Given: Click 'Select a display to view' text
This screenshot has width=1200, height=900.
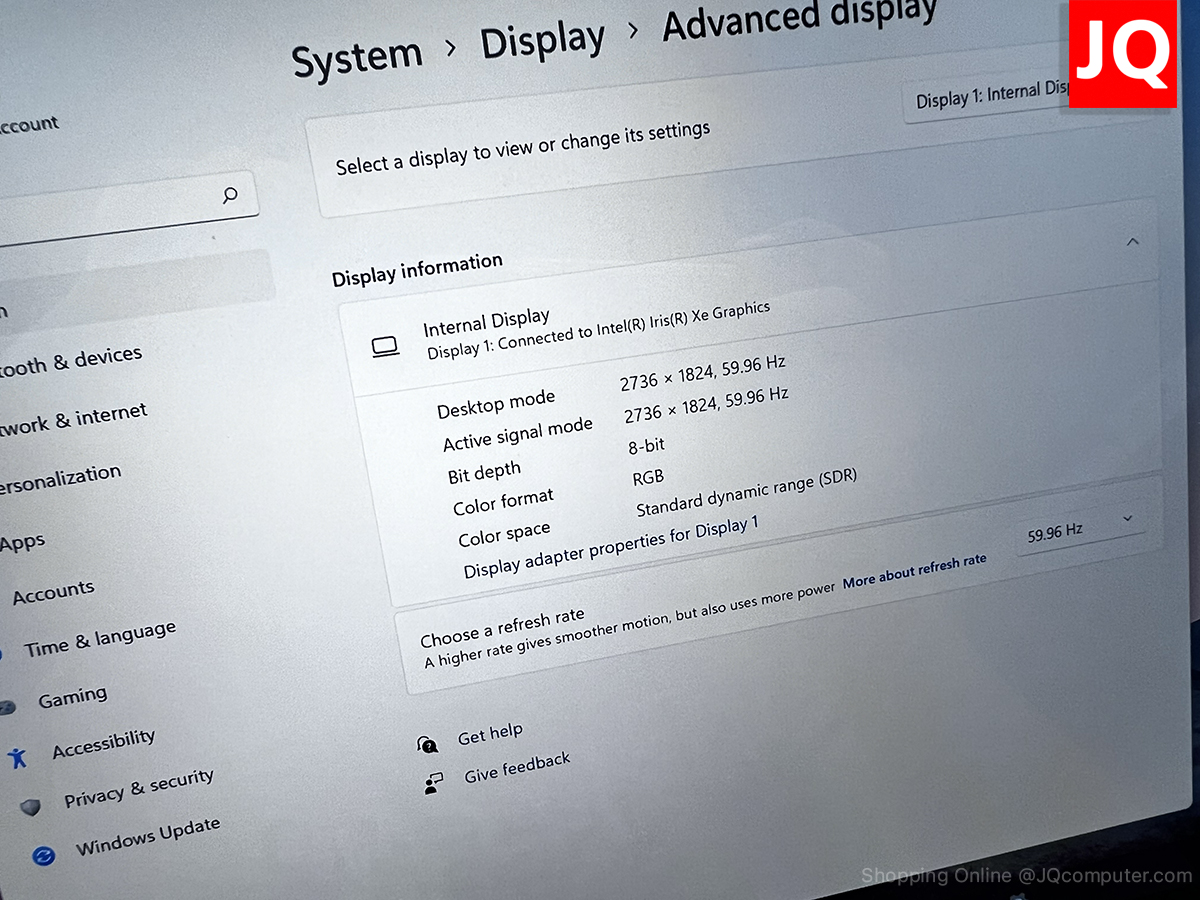Looking at the screenshot, I should pyautogui.click(x=523, y=147).
